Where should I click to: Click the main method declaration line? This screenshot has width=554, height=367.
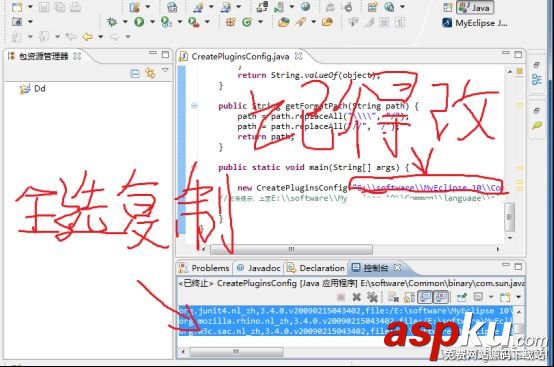point(313,167)
